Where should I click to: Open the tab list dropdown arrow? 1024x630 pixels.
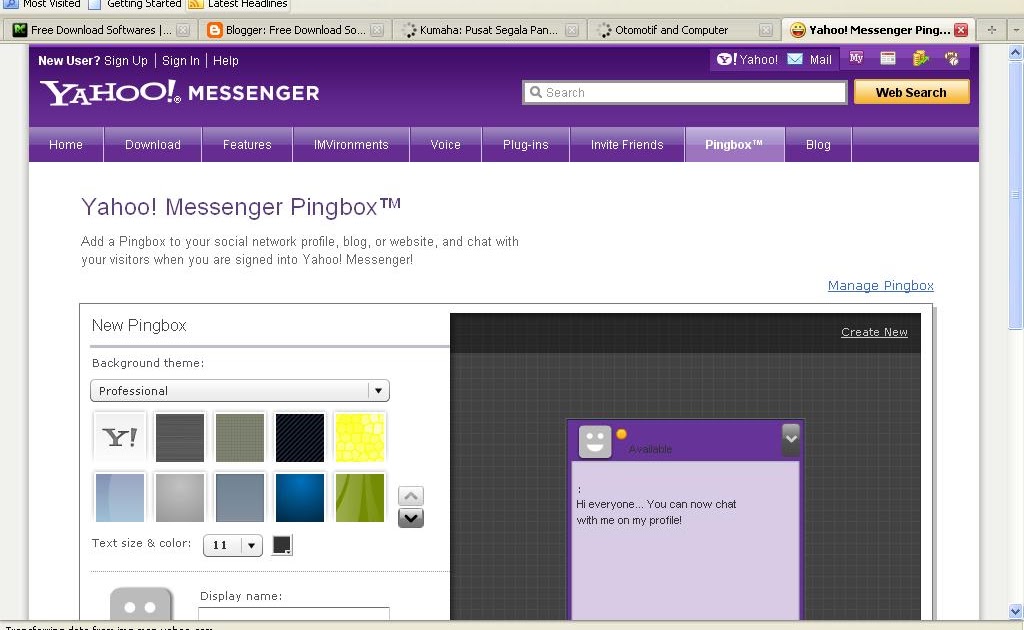click(x=1016, y=30)
